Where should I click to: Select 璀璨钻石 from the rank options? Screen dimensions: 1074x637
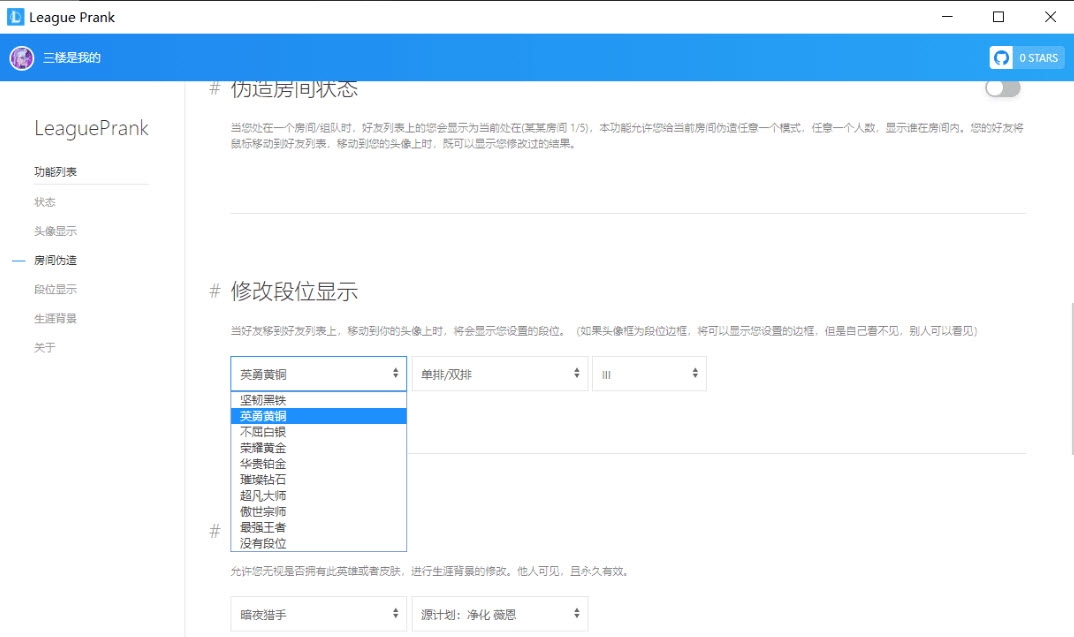[265, 479]
